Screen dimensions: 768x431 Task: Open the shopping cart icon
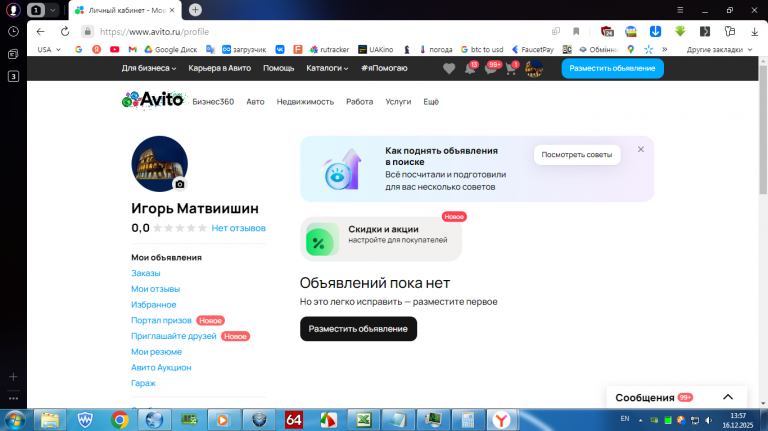pyautogui.click(x=511, y=69)
